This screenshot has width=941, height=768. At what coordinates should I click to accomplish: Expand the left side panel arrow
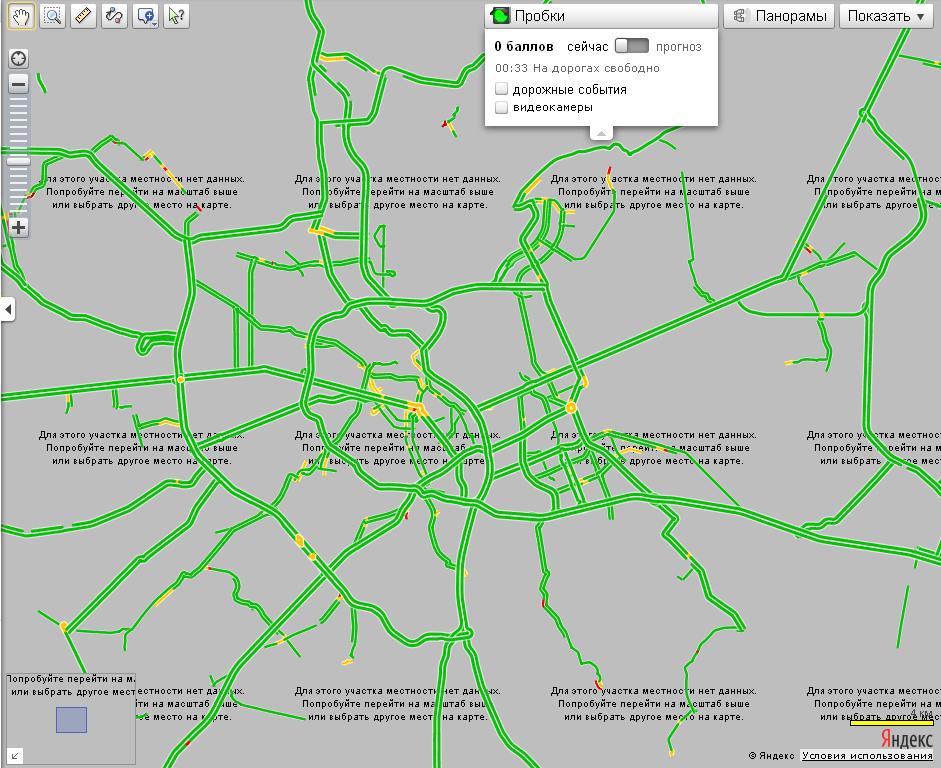(7, 310)
